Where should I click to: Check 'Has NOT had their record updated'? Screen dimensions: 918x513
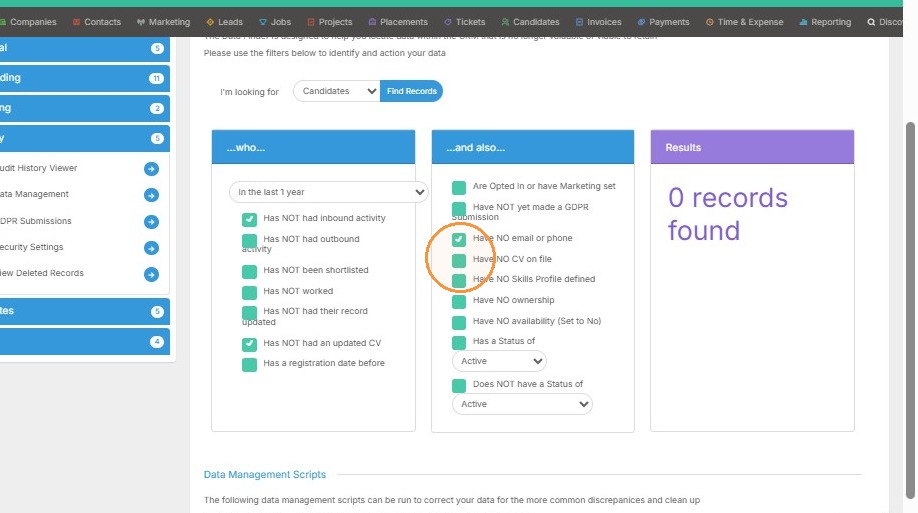click(x=249, y=313)
